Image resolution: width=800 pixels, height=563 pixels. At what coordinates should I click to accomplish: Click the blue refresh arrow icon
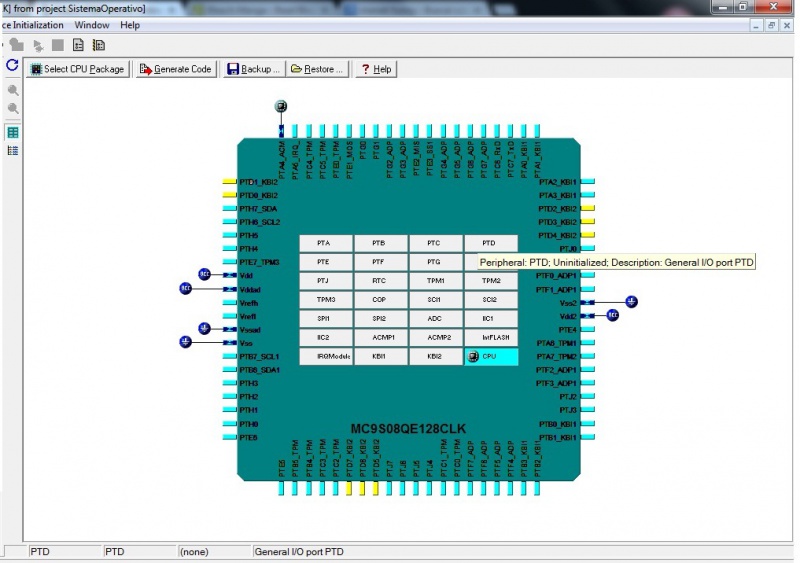[x=12, y=65]
